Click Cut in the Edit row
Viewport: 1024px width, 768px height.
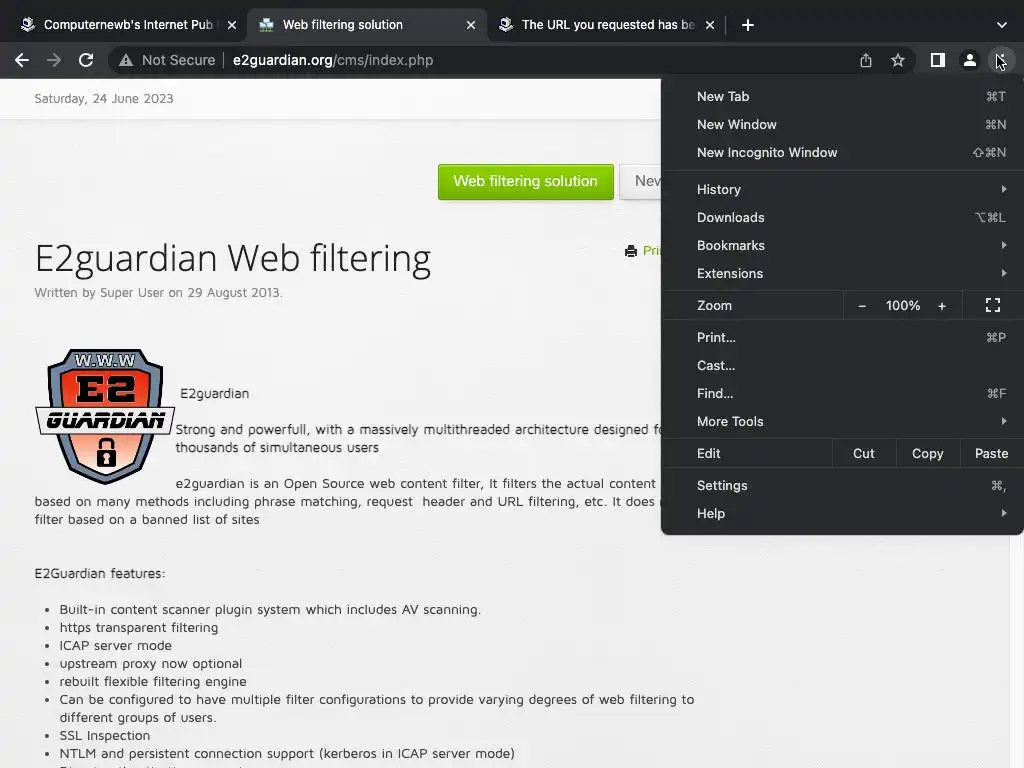863,453
